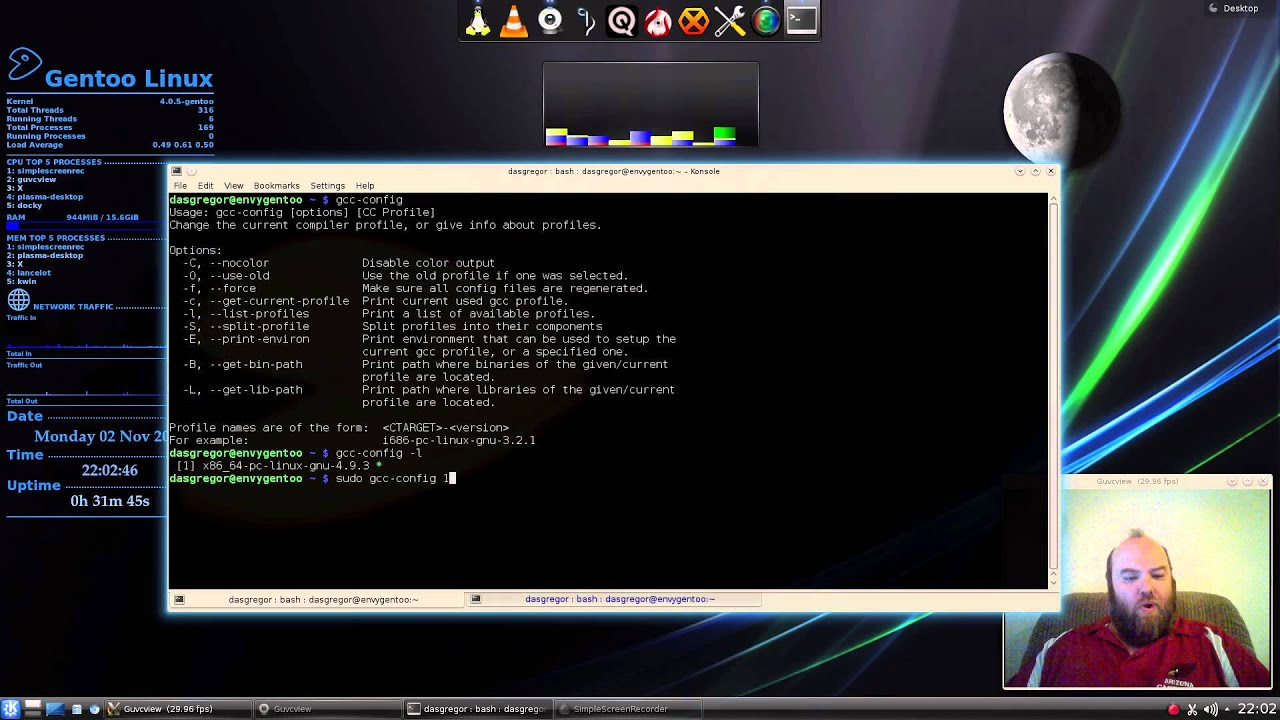Click the Uptime 0h 31m 45s reading
1280x720 pixels.
pos(110,501)
